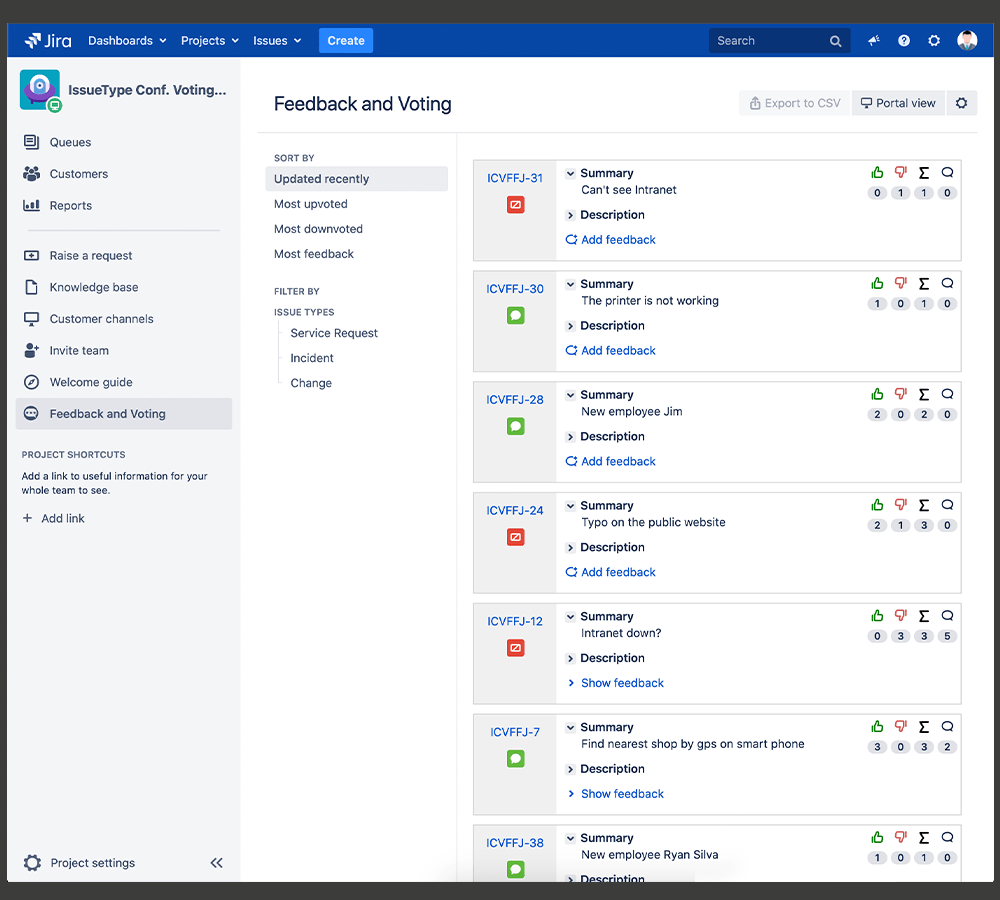This screenshot has width=1000, height=900.
Task: Open the help question mark icon
Action: coord(904,41)
